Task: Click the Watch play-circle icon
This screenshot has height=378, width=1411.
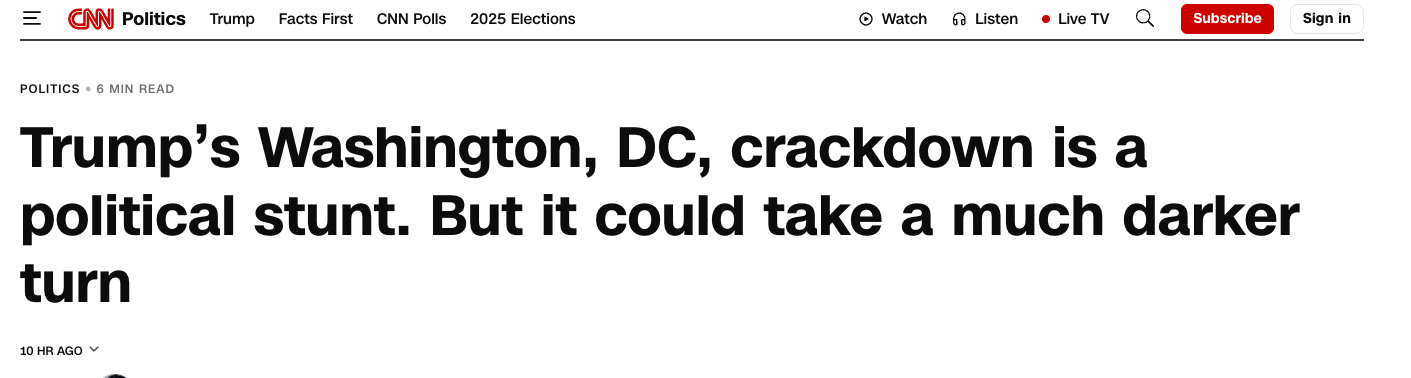Action: tap(866, 19)
